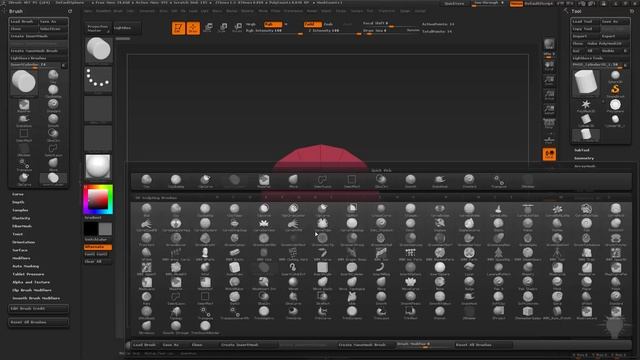This screenshot has height=360, width=640.
Task: Select CurveLathe brush in the brush grid
Action: click(x=499, y=210)
